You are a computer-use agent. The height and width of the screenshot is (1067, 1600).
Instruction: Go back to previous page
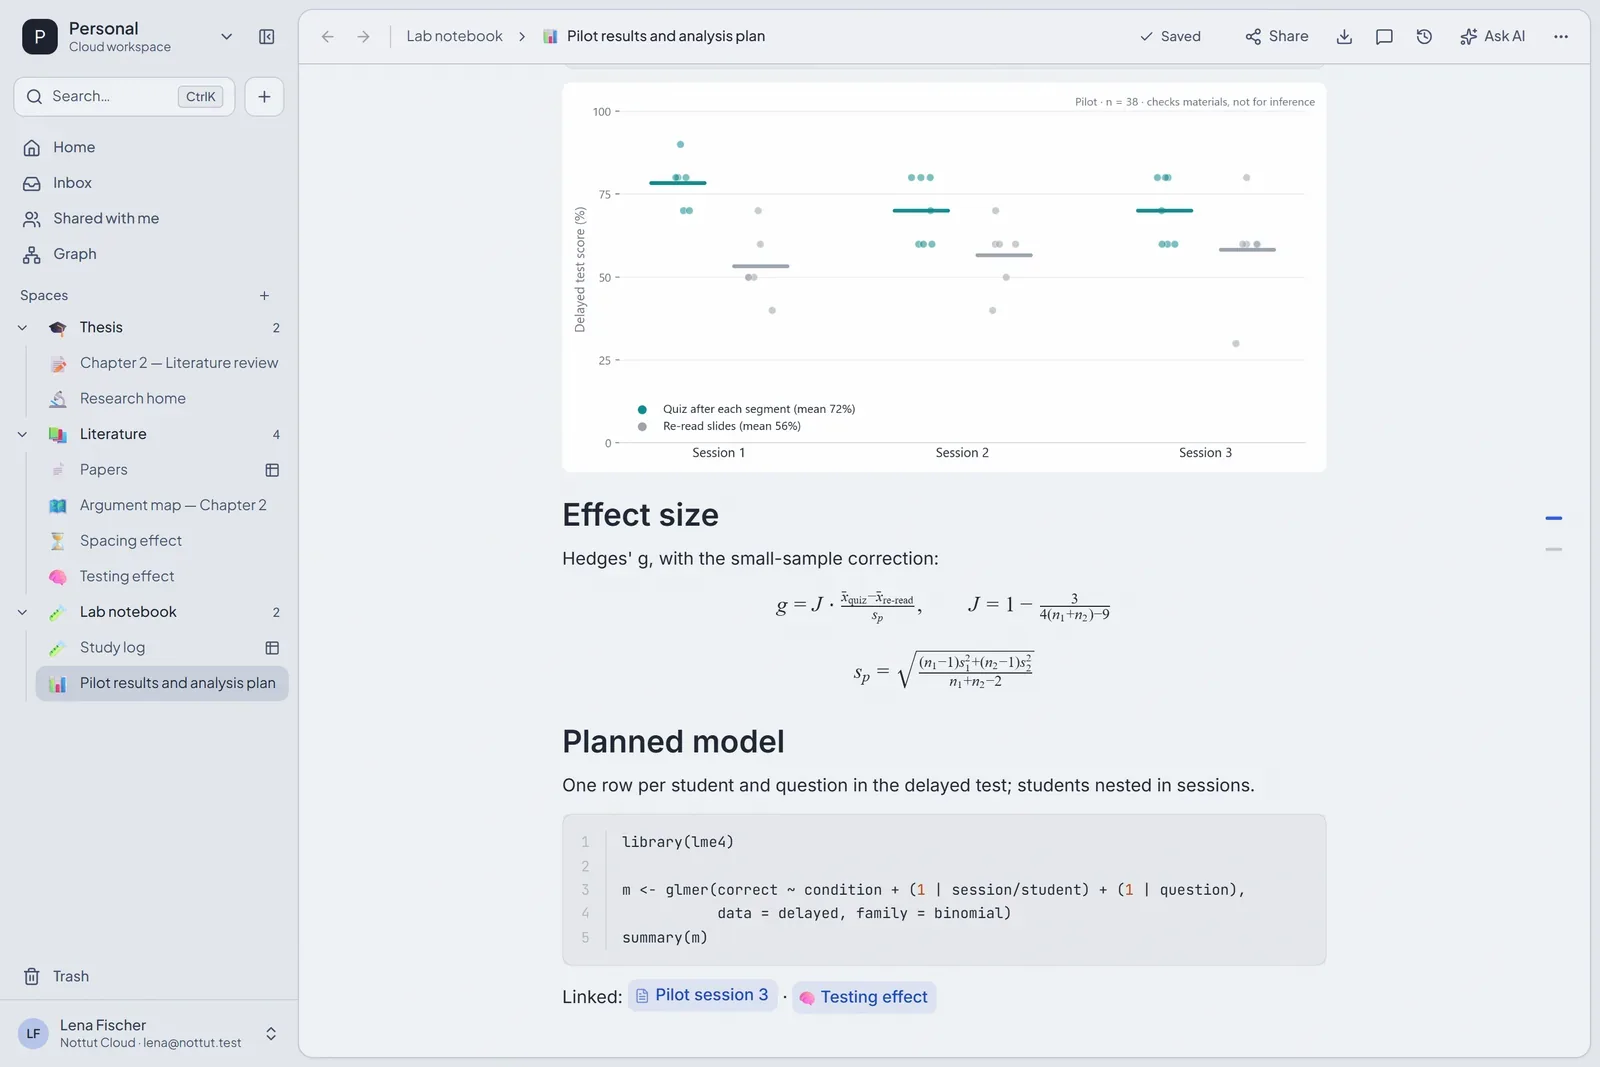pos(328,37)
